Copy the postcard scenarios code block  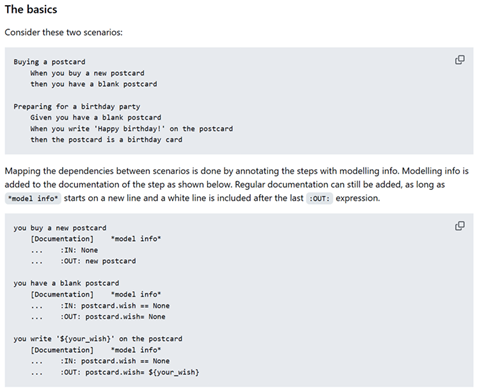tap(460, 60)
